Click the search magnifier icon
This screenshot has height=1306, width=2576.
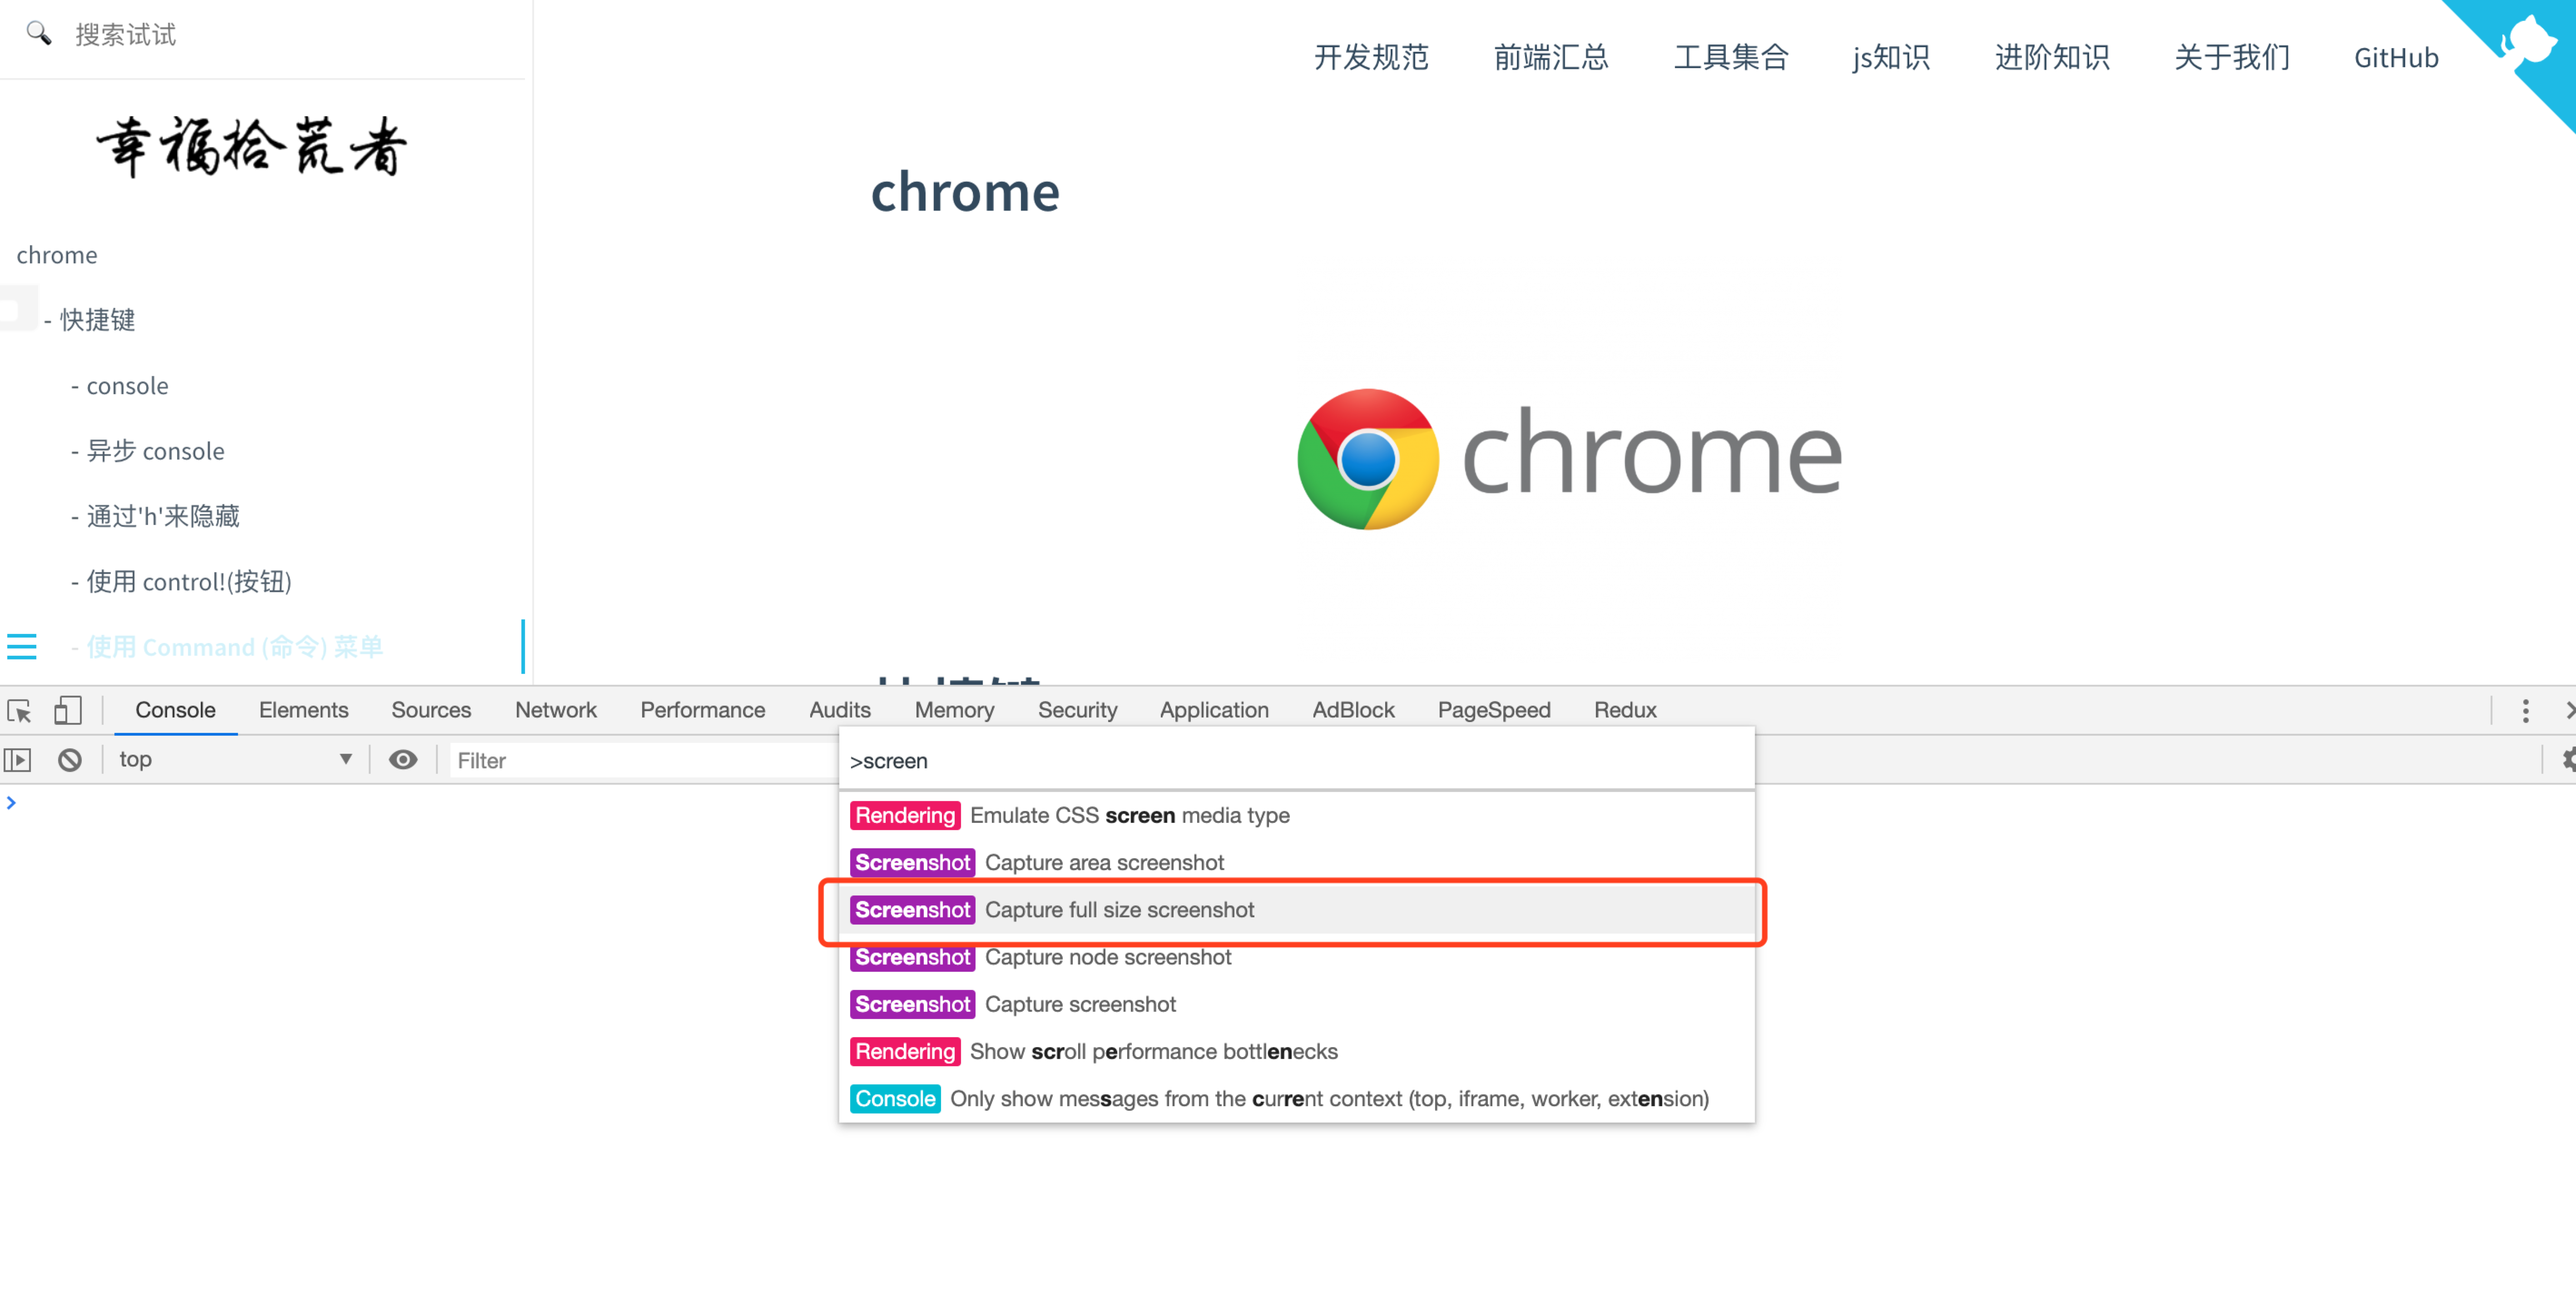pos(38,34)
